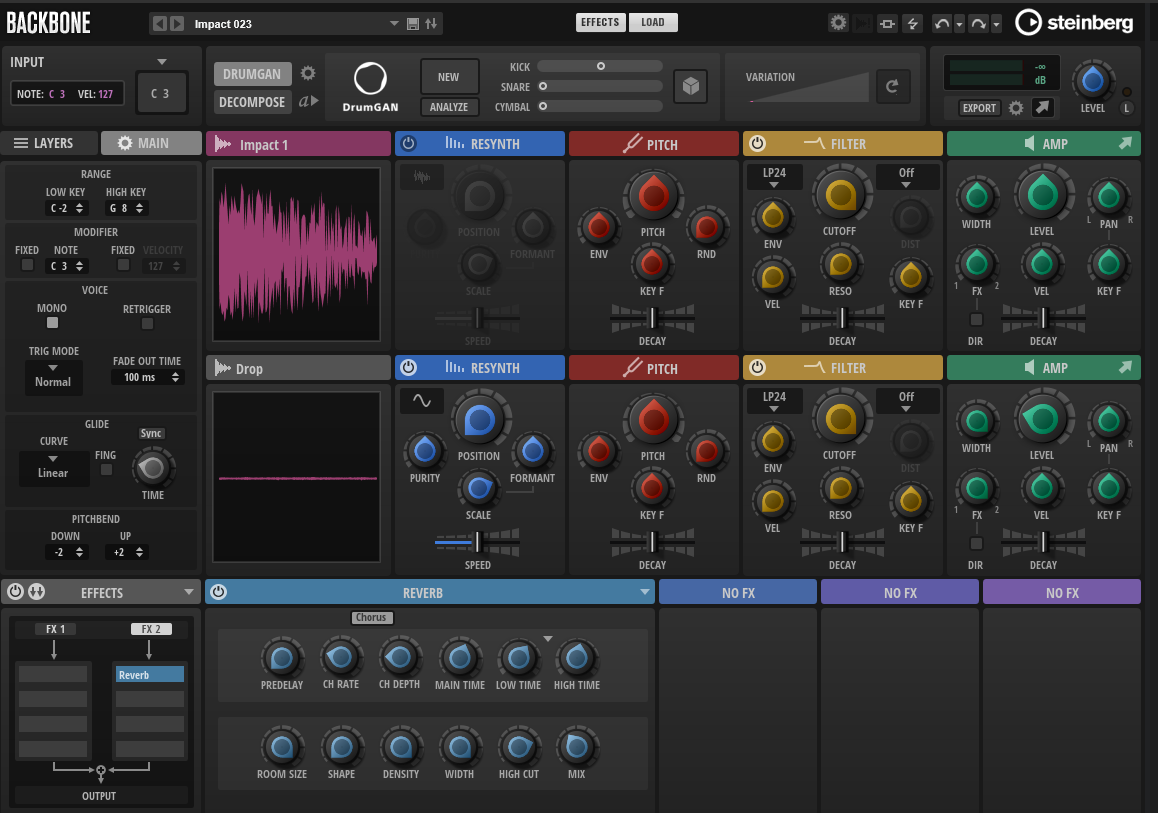This screenshot has height=813, width=1158.
Task: Click the Impact 1 waveform display
Action: point(296,255)
